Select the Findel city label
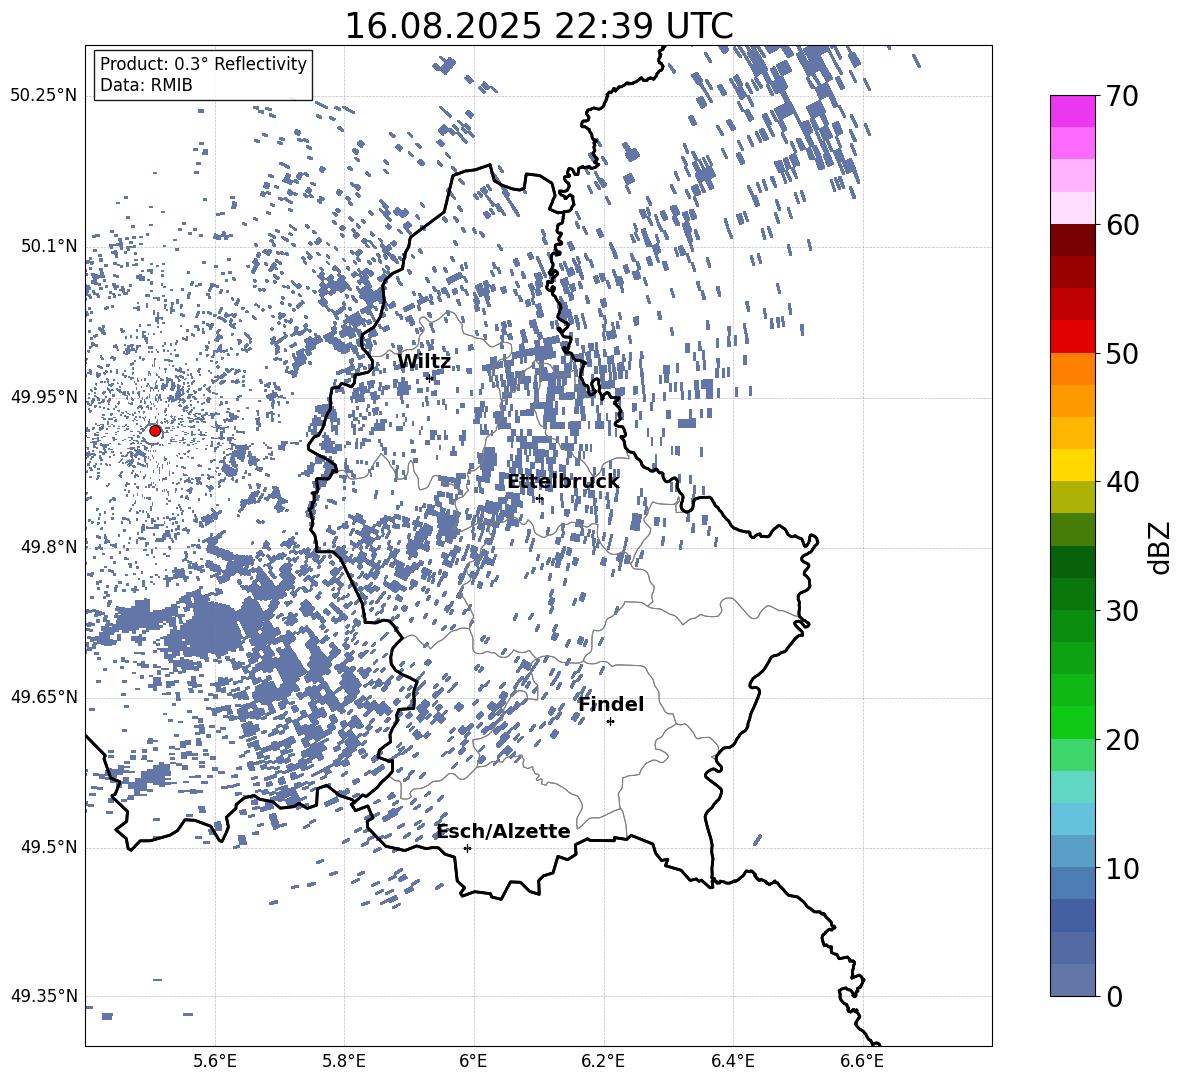 611,704
